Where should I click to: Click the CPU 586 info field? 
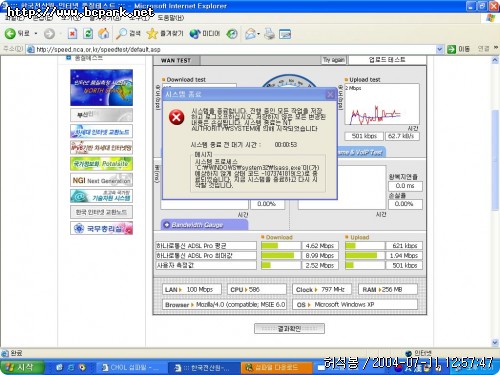tap(257, 289)
